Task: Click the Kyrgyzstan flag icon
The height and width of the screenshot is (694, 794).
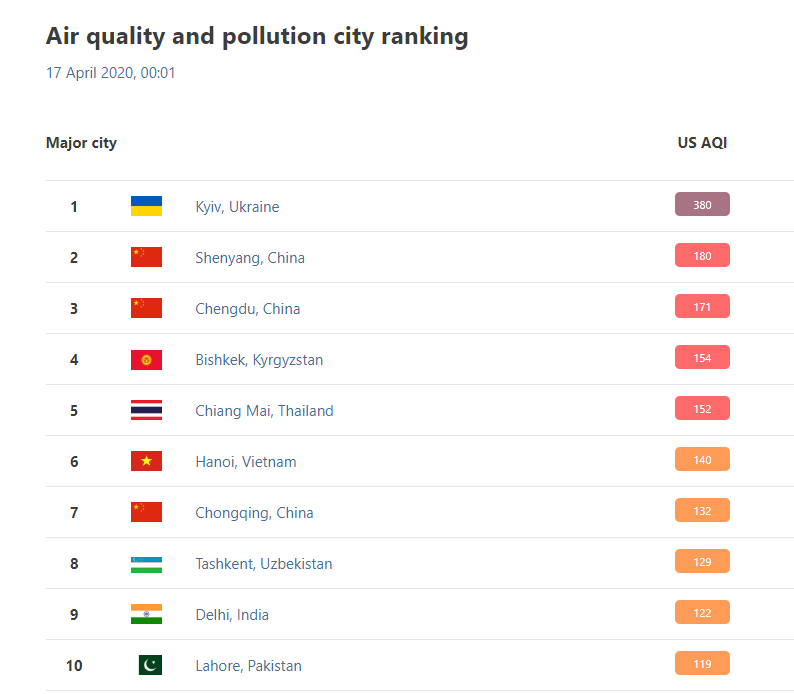Action: click(146, 359)
